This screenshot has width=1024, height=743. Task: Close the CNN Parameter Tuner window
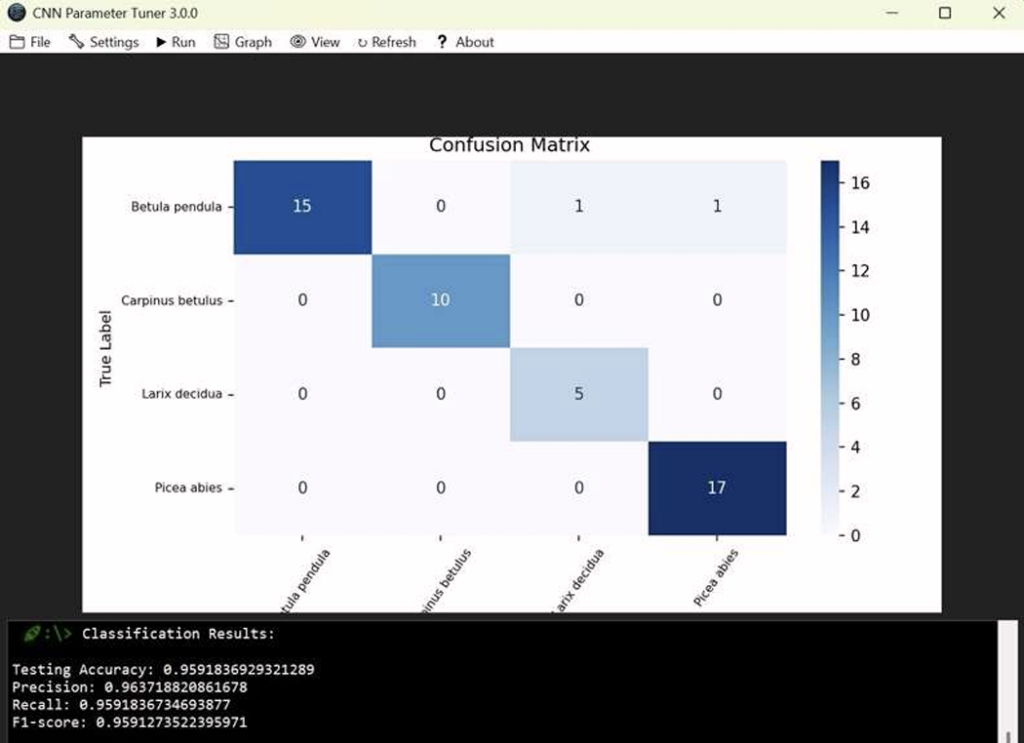point(998,13)
